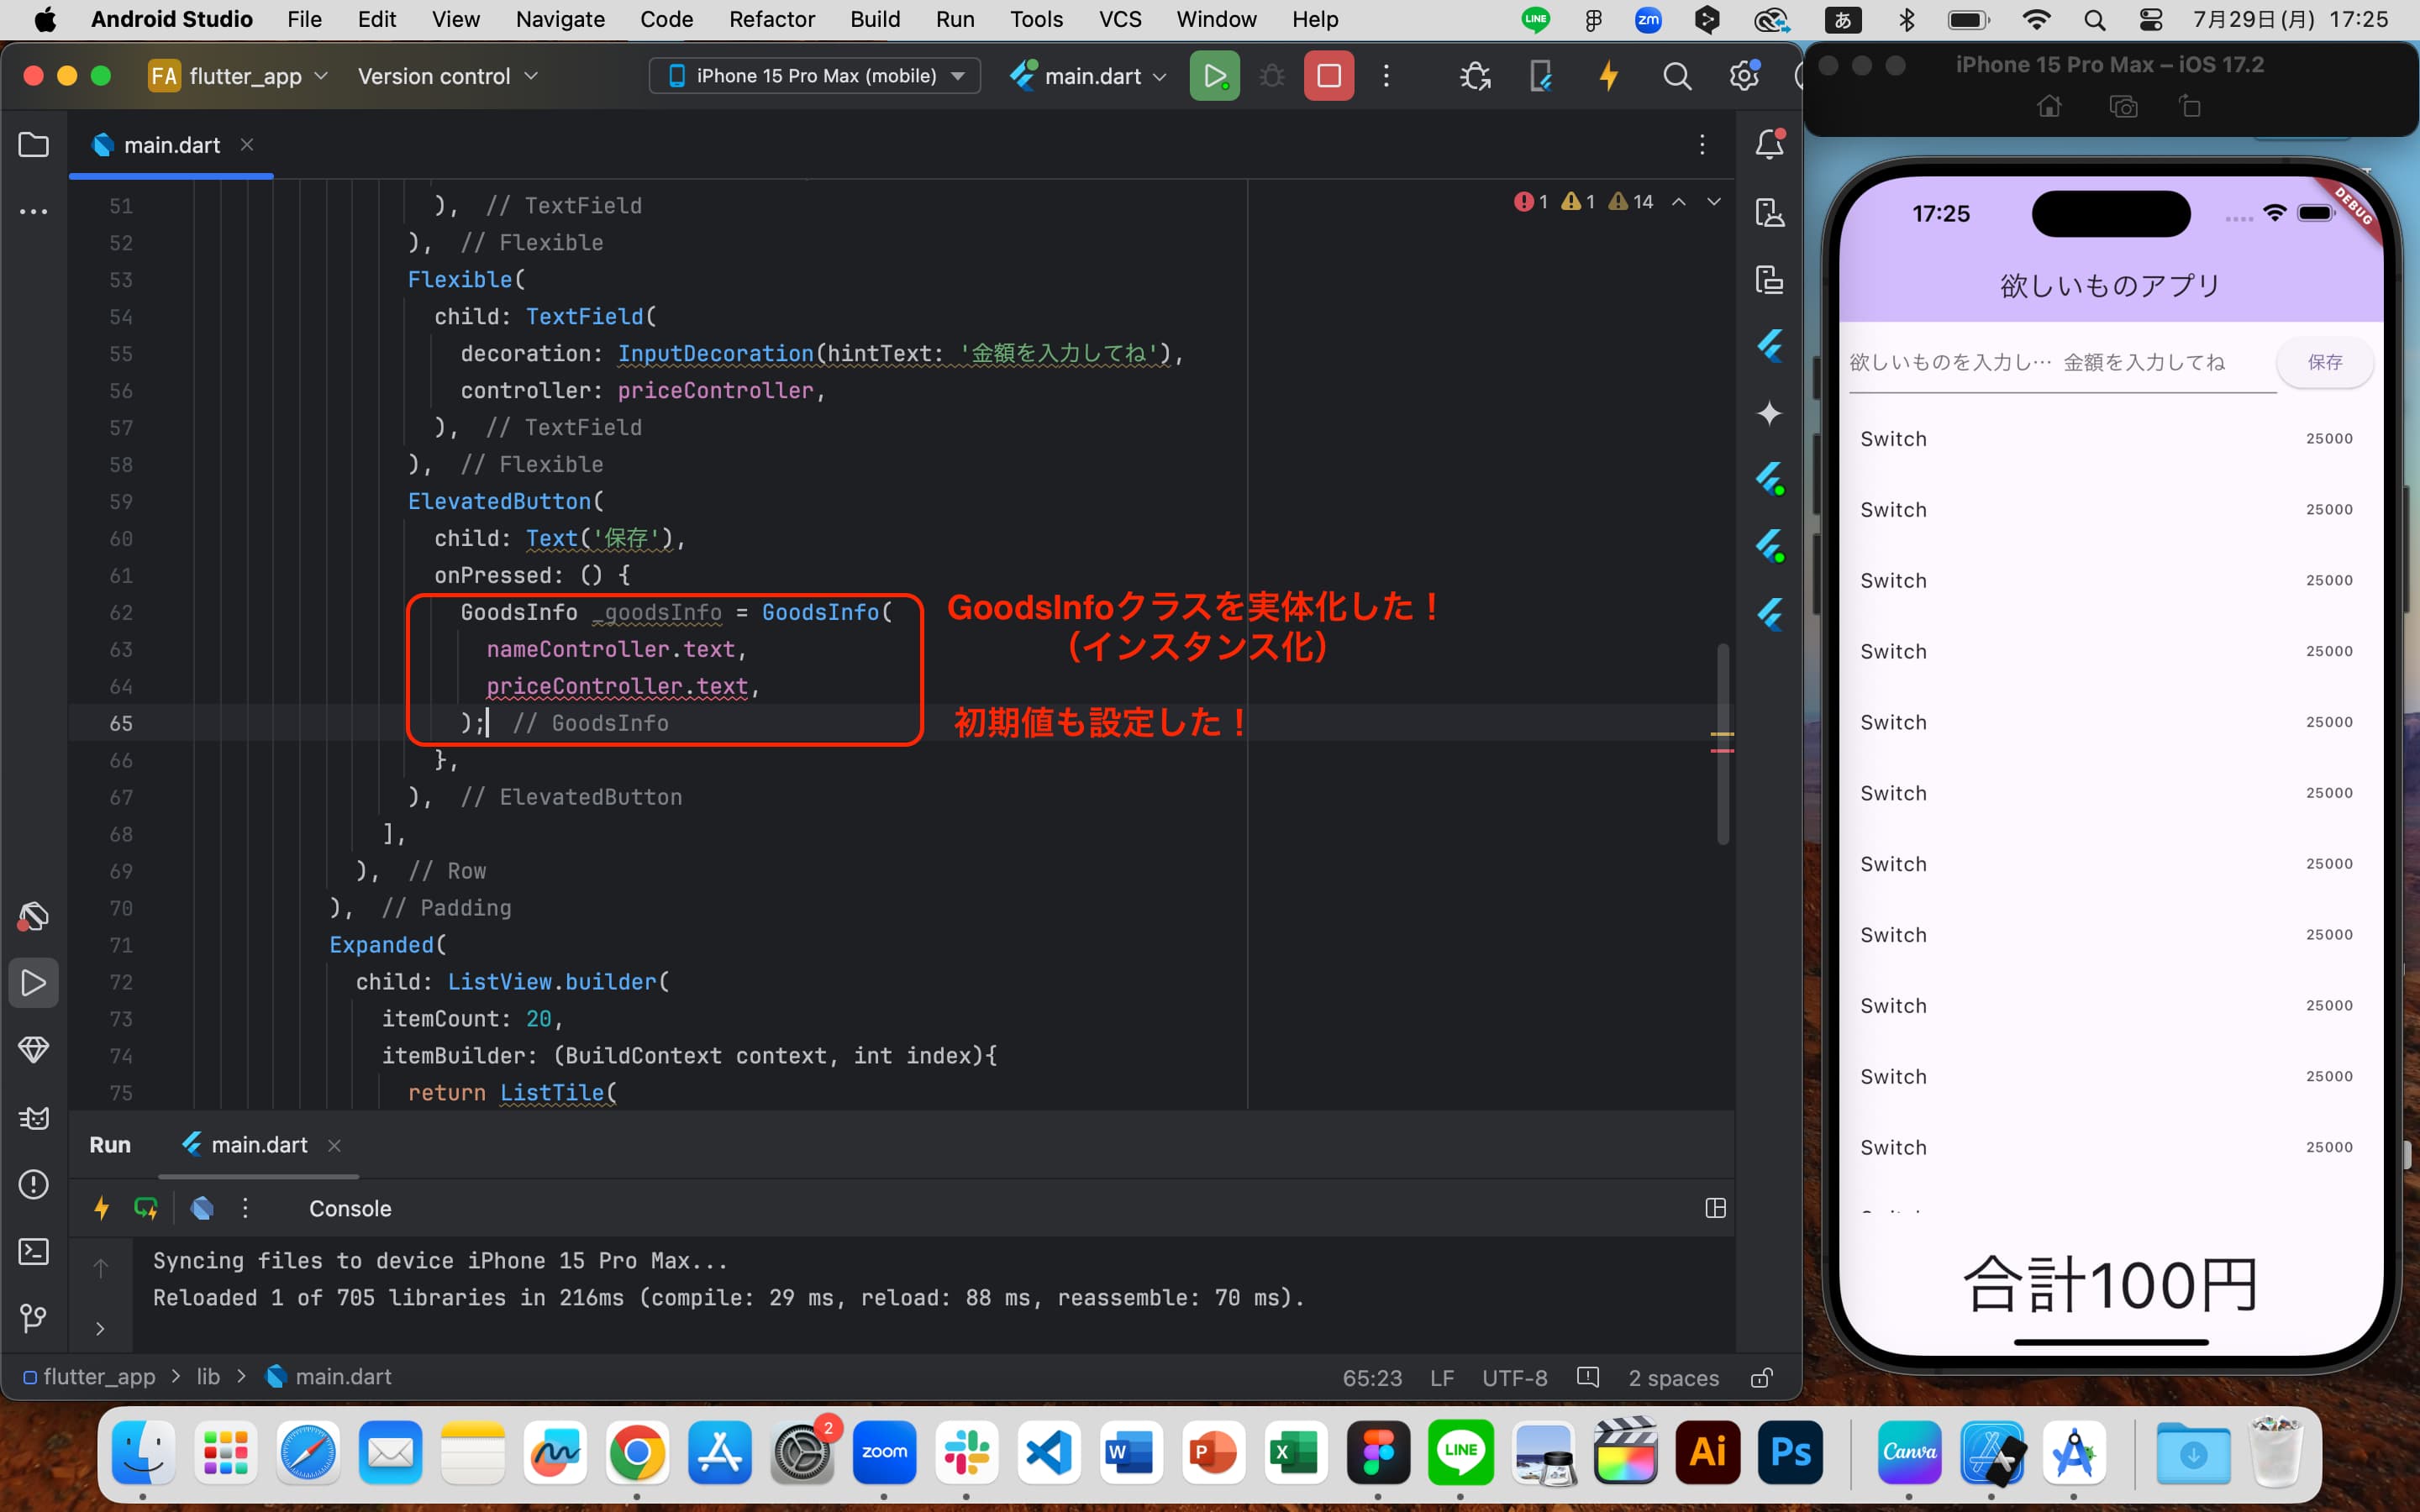2420x1512 pixels.
Task: Select the Run tab in bottom panel
Action: [x=108, y=1144]
